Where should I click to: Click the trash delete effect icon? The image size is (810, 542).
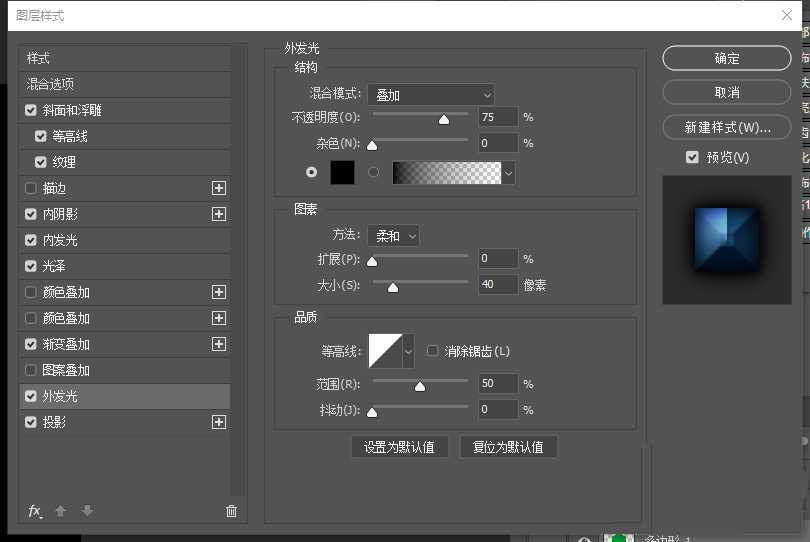pyautogui.click(x=231, y=511)
